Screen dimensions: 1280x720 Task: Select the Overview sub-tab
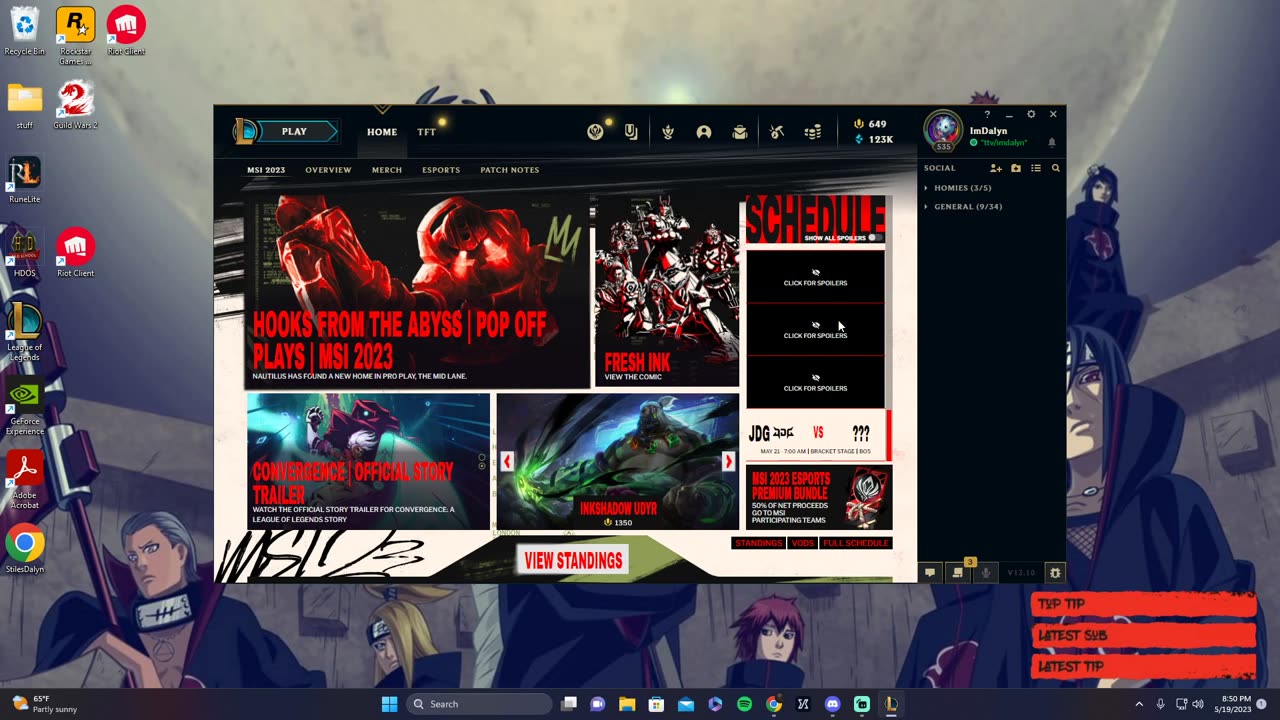coord(328,170)
